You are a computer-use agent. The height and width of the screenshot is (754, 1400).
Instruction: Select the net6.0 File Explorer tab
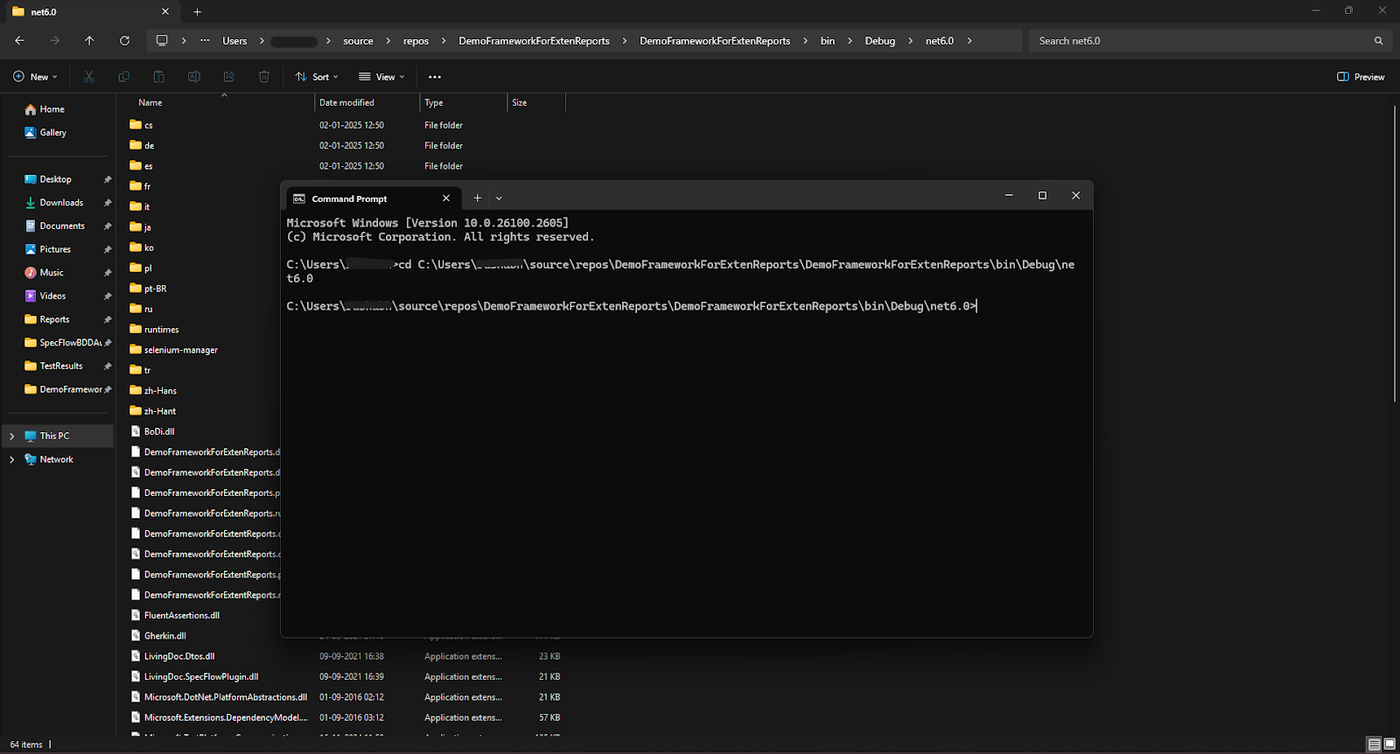pos(92,12)
